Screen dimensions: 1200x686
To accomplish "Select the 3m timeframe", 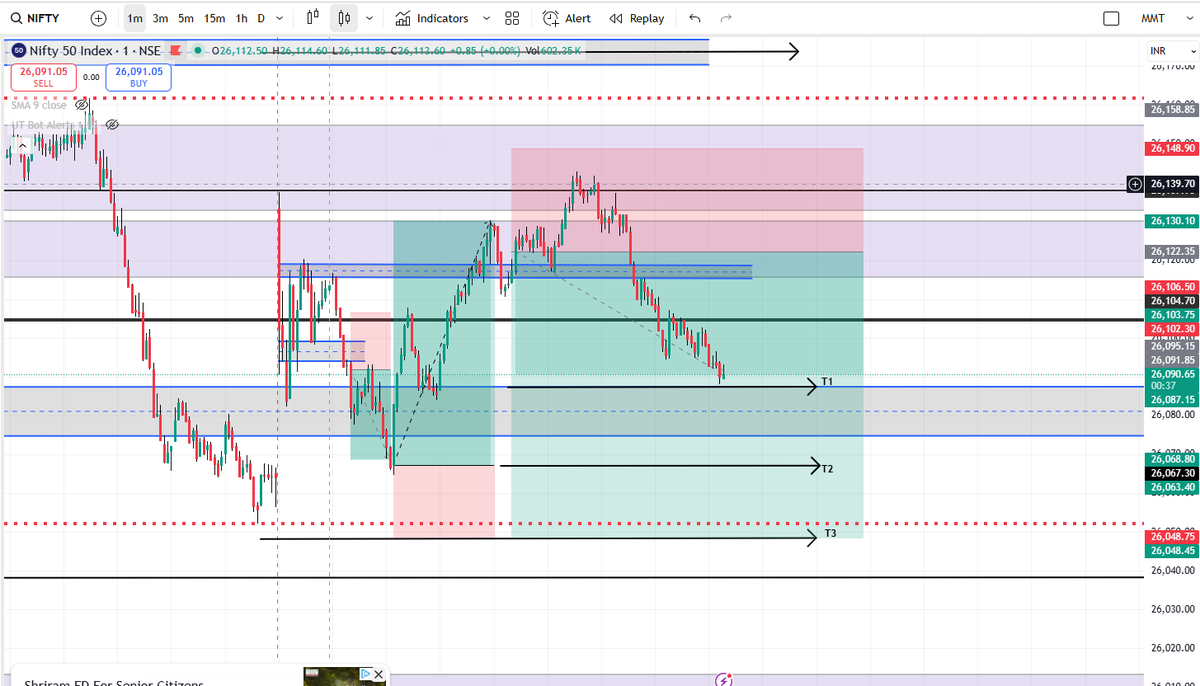I will click(160, 18).
